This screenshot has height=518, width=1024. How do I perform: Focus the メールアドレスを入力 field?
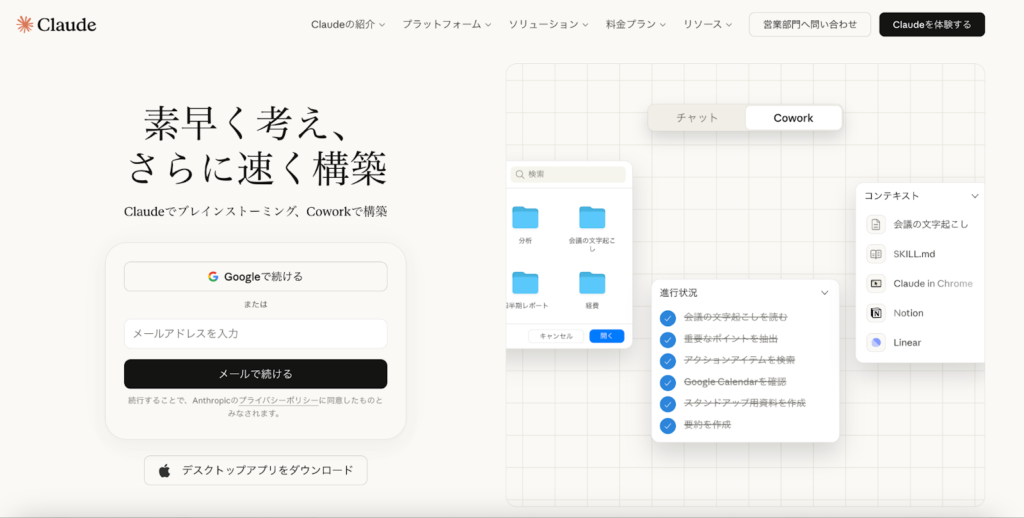[255, 333]
